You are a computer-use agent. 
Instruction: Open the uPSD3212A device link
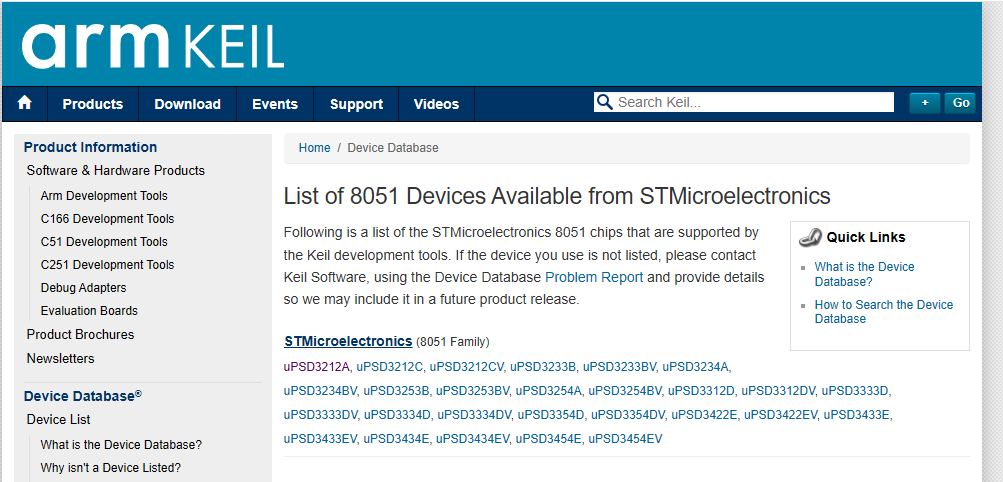(x=317, y=367)
